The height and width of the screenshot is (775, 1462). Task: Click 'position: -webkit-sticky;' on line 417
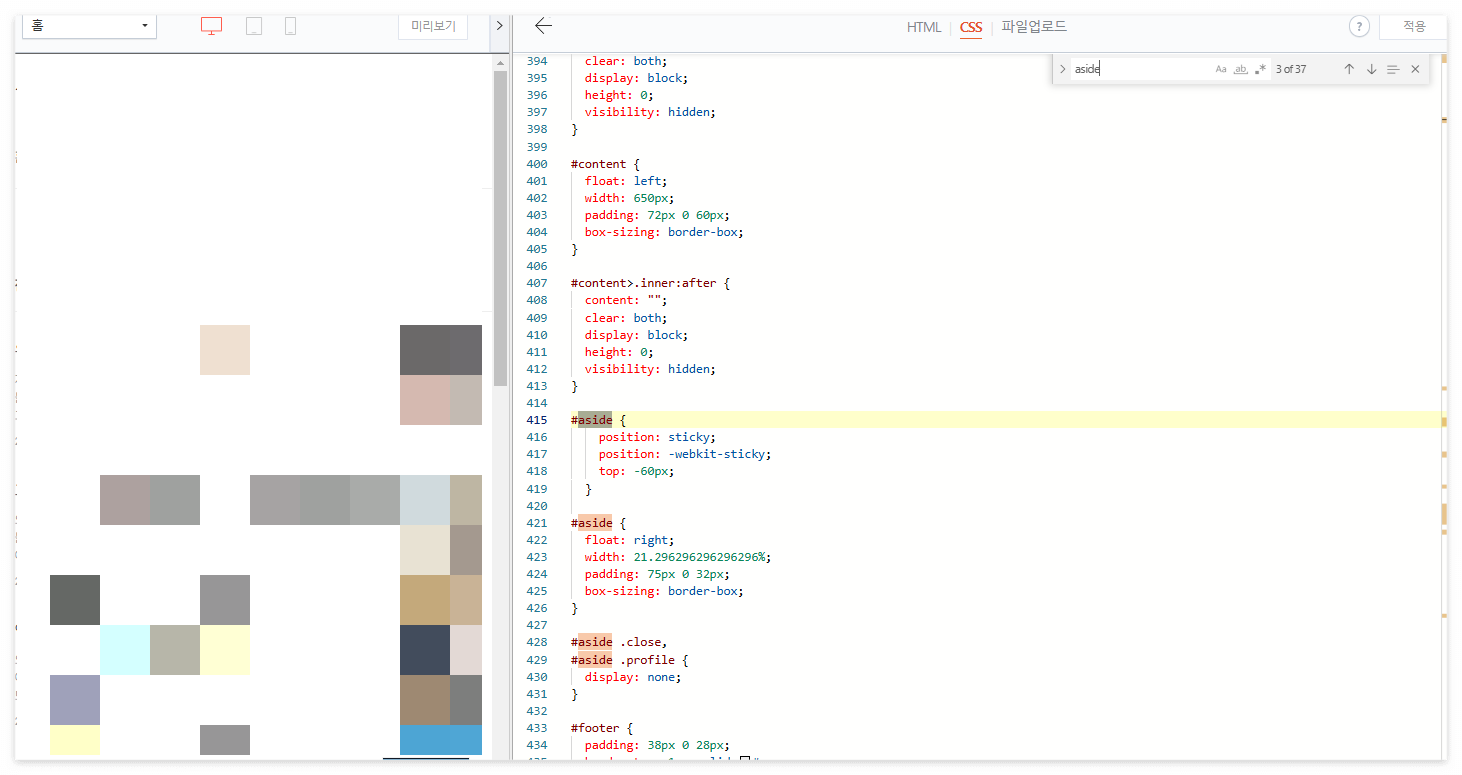tap(685, 454)
